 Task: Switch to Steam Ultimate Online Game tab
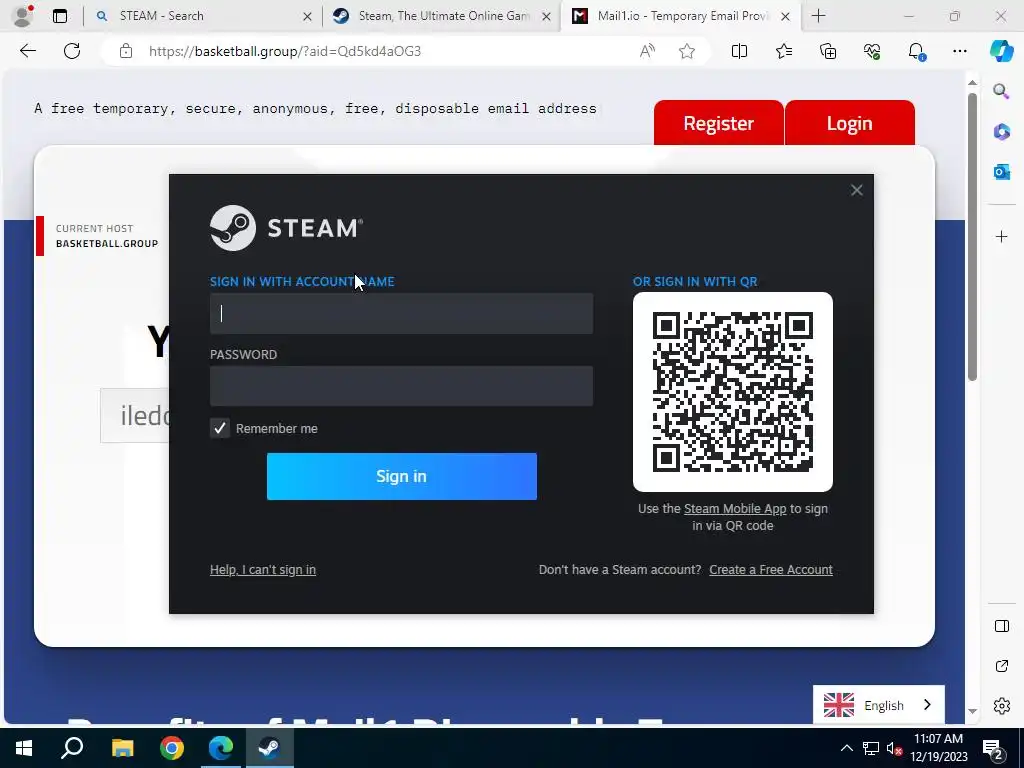coord(442,16)
